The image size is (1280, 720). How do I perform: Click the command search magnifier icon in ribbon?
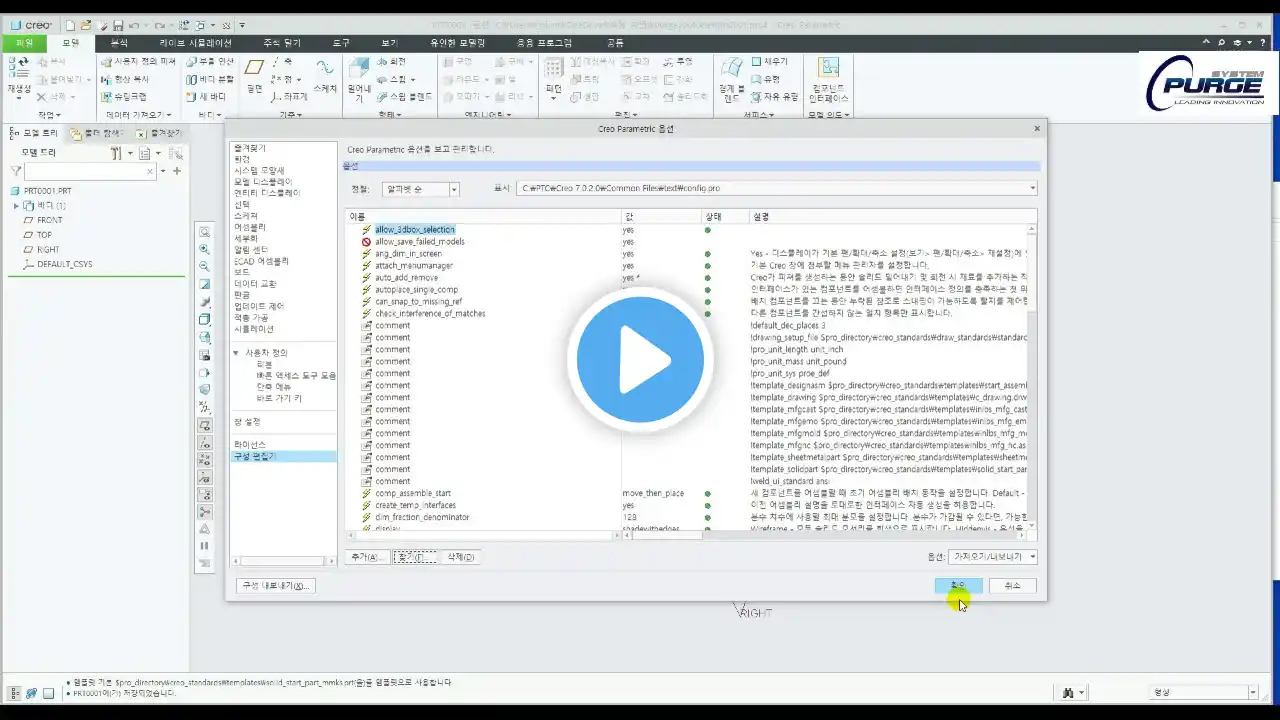[1222, 43]
